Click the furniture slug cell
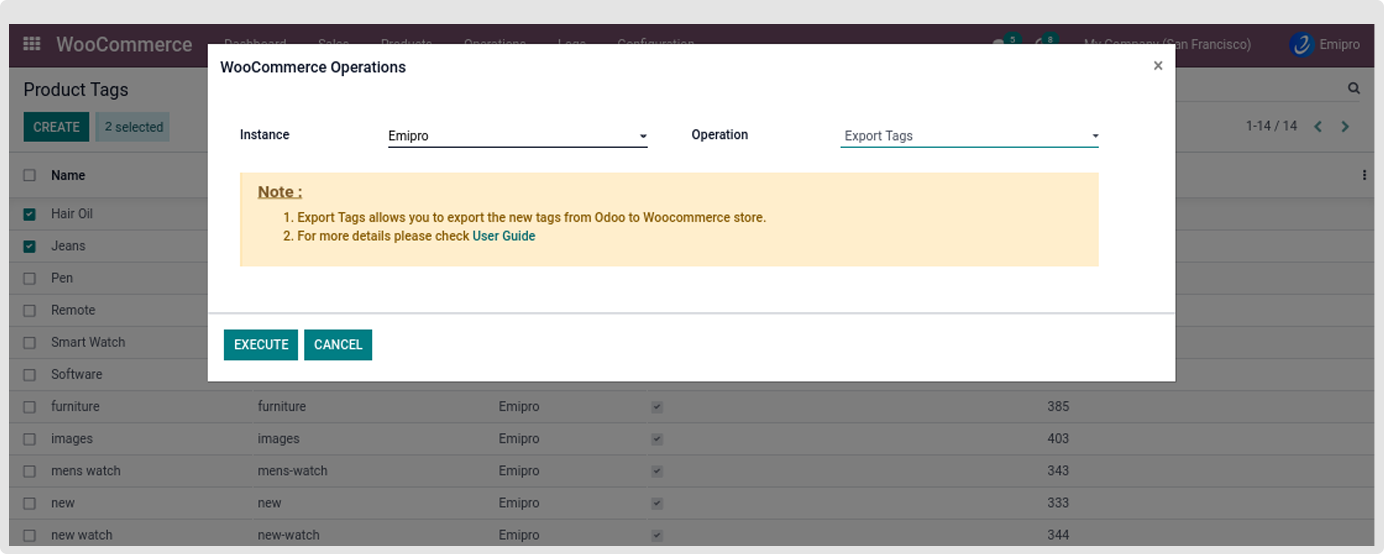The image size is (1384, 554). 282,407
